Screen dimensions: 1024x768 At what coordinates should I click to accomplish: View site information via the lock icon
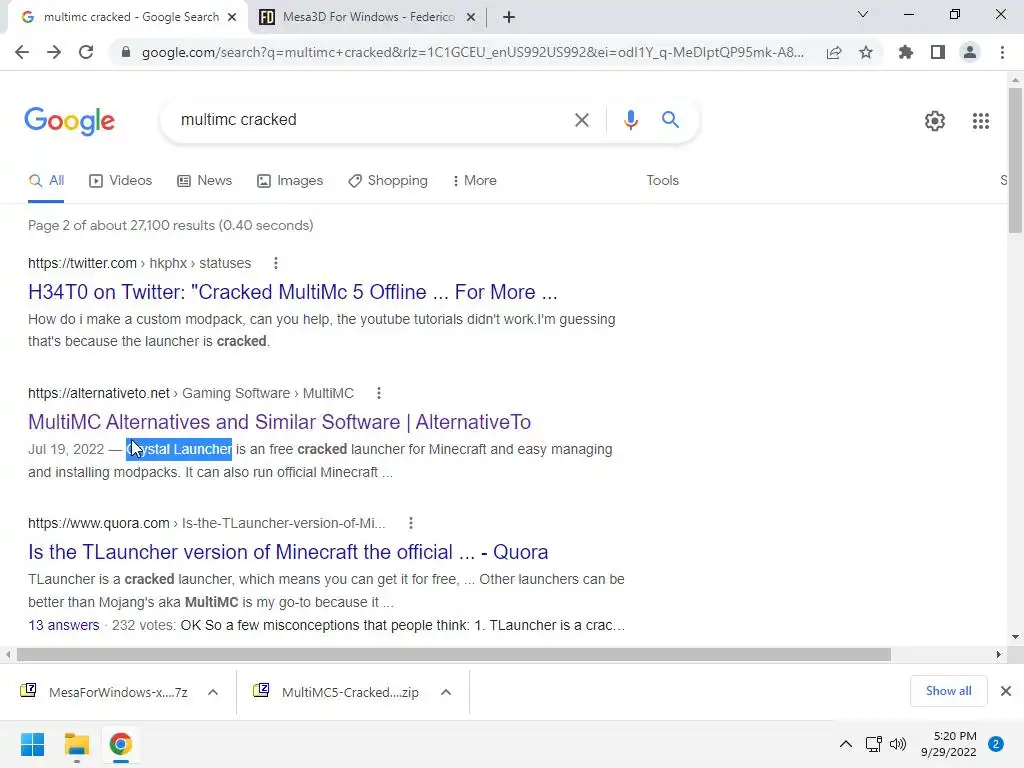coord(125,52)
